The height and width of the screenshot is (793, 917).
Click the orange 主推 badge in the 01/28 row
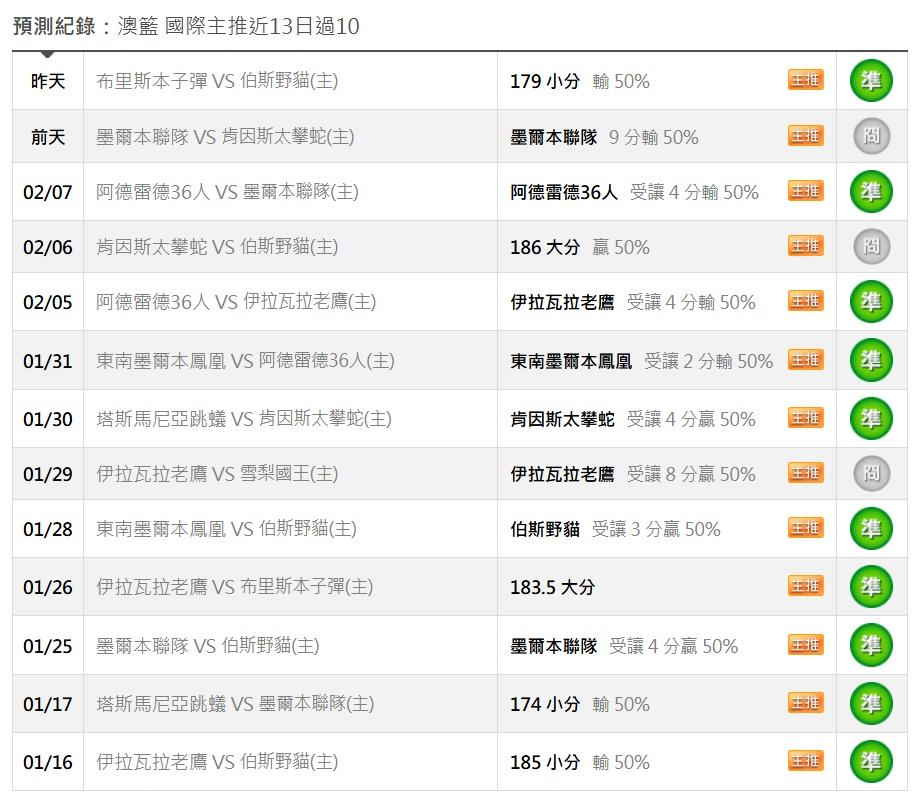pos(806,527)
